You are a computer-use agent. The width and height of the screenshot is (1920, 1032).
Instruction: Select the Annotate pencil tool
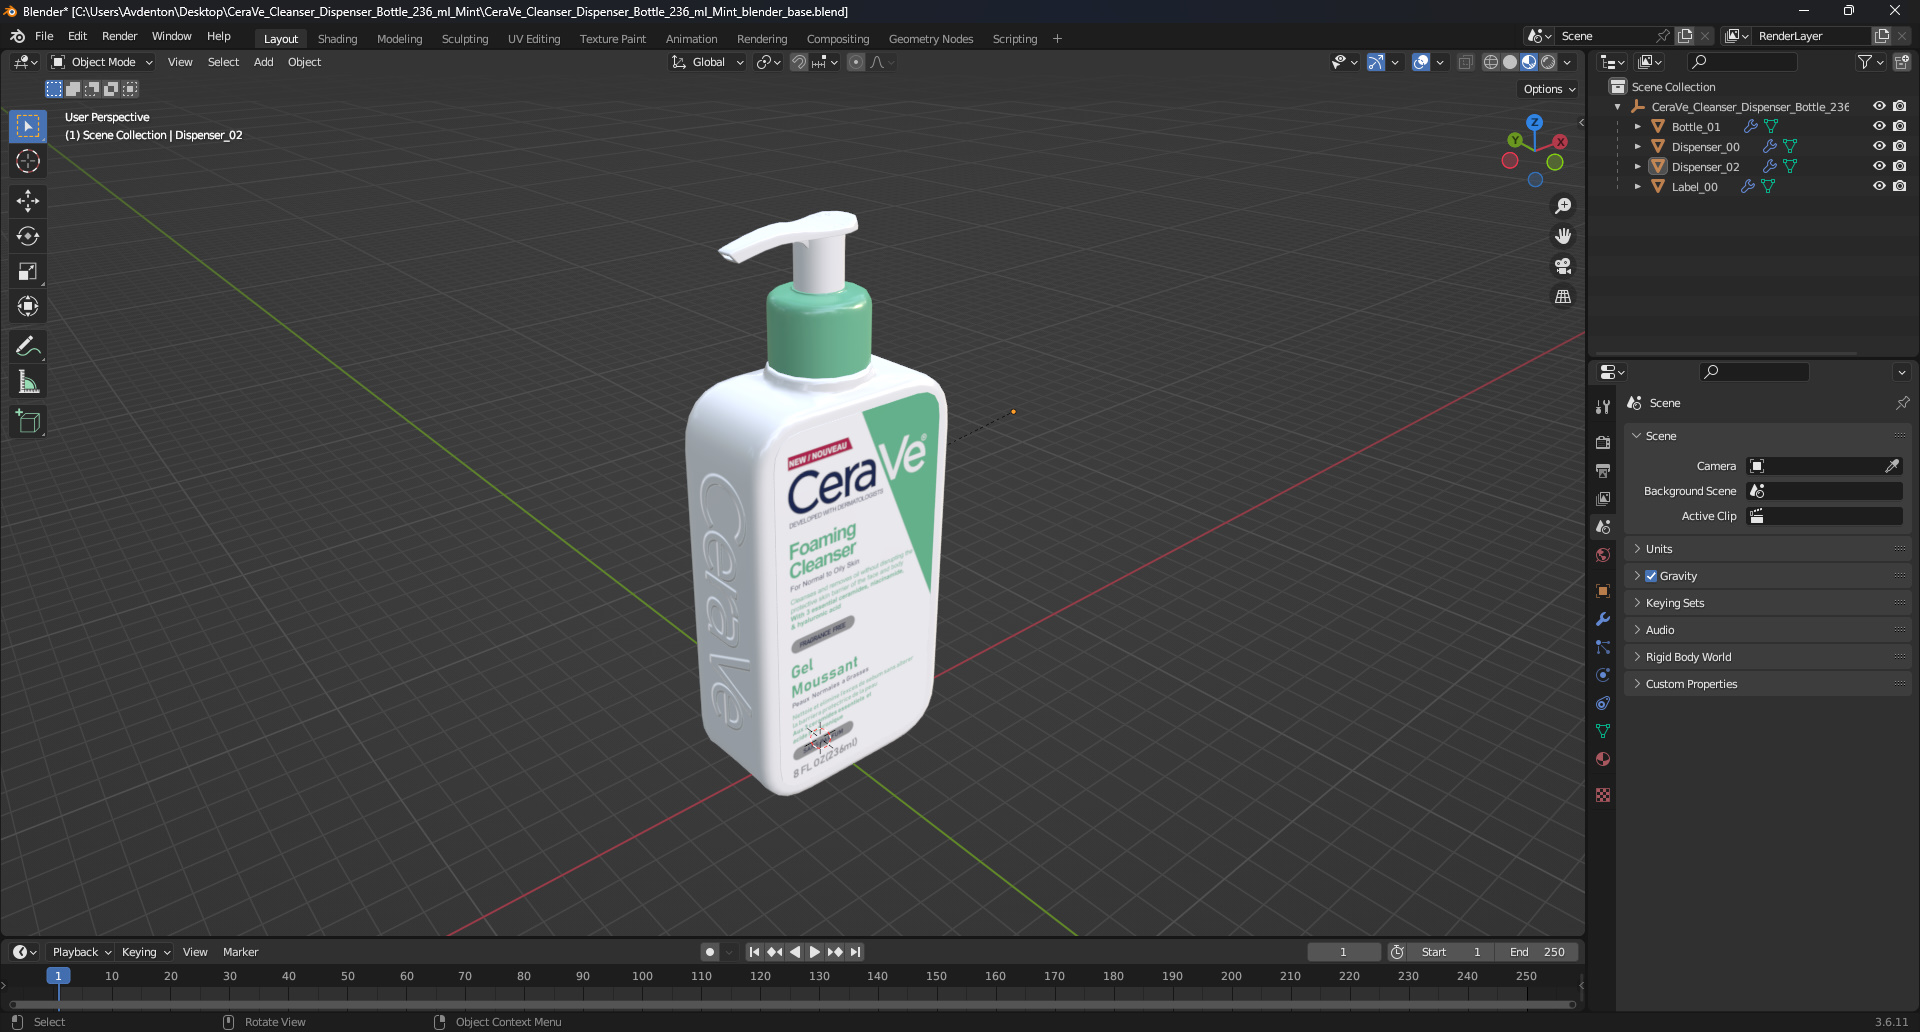pyautogui.click(x=28, y=347)
